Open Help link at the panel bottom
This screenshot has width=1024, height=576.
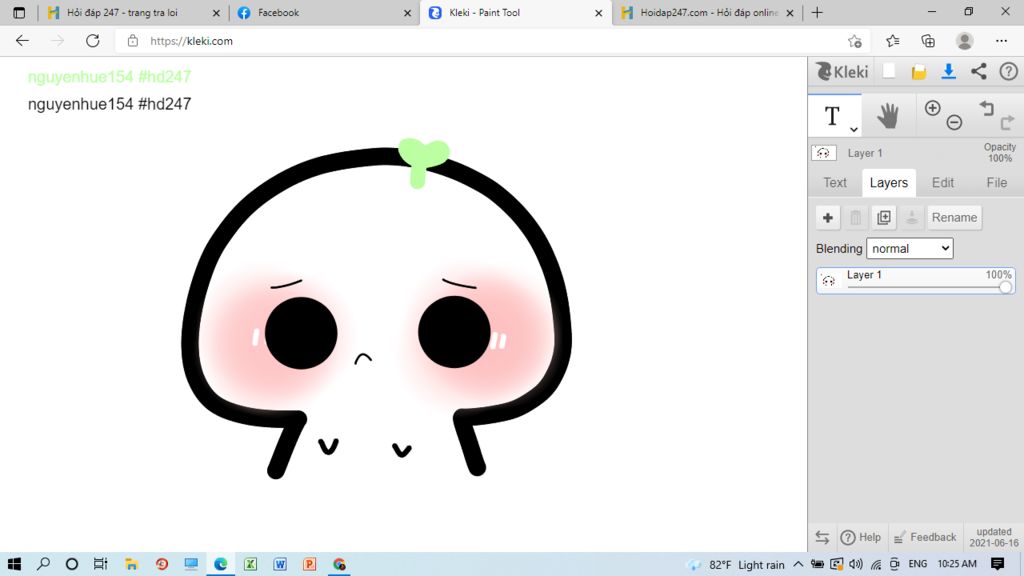click(x=861, y=537)
